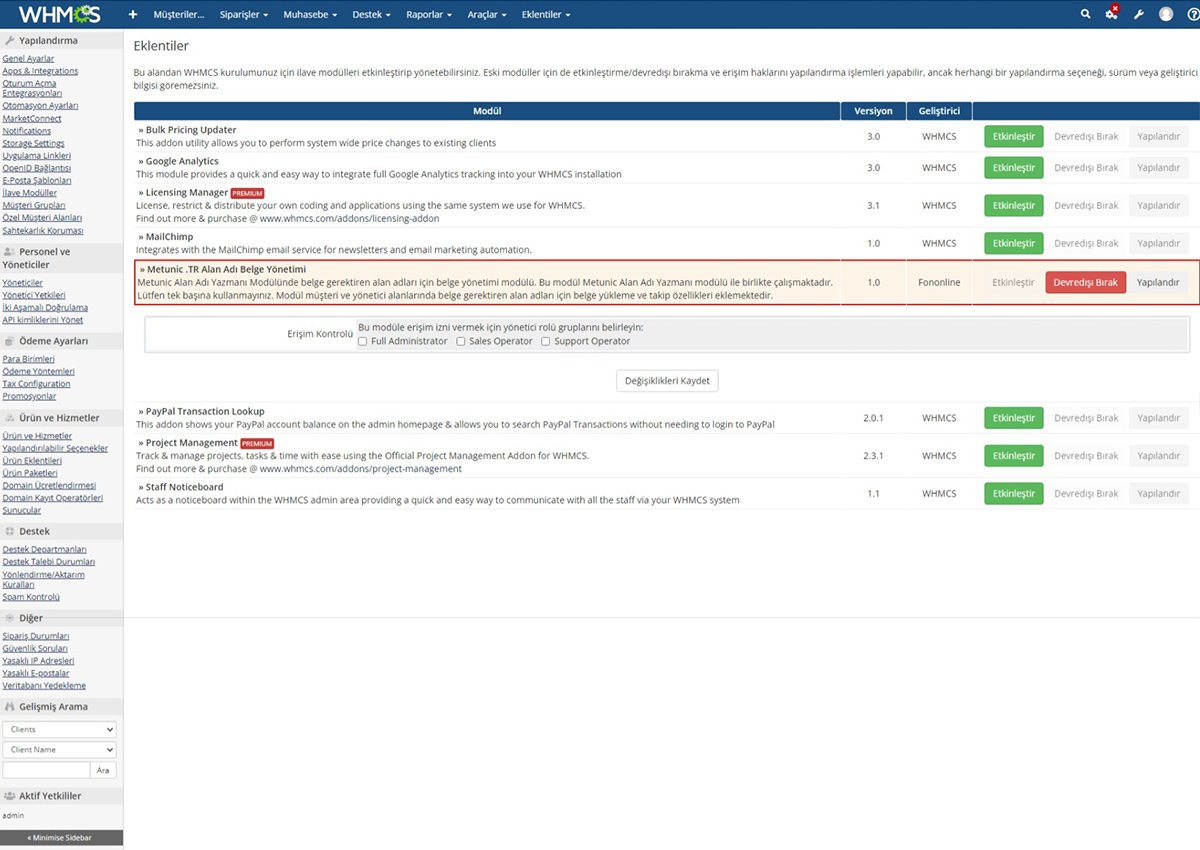The image size is (1200, 850).
Task: Open the Eklentiler menu
Action: pos(547,15)
